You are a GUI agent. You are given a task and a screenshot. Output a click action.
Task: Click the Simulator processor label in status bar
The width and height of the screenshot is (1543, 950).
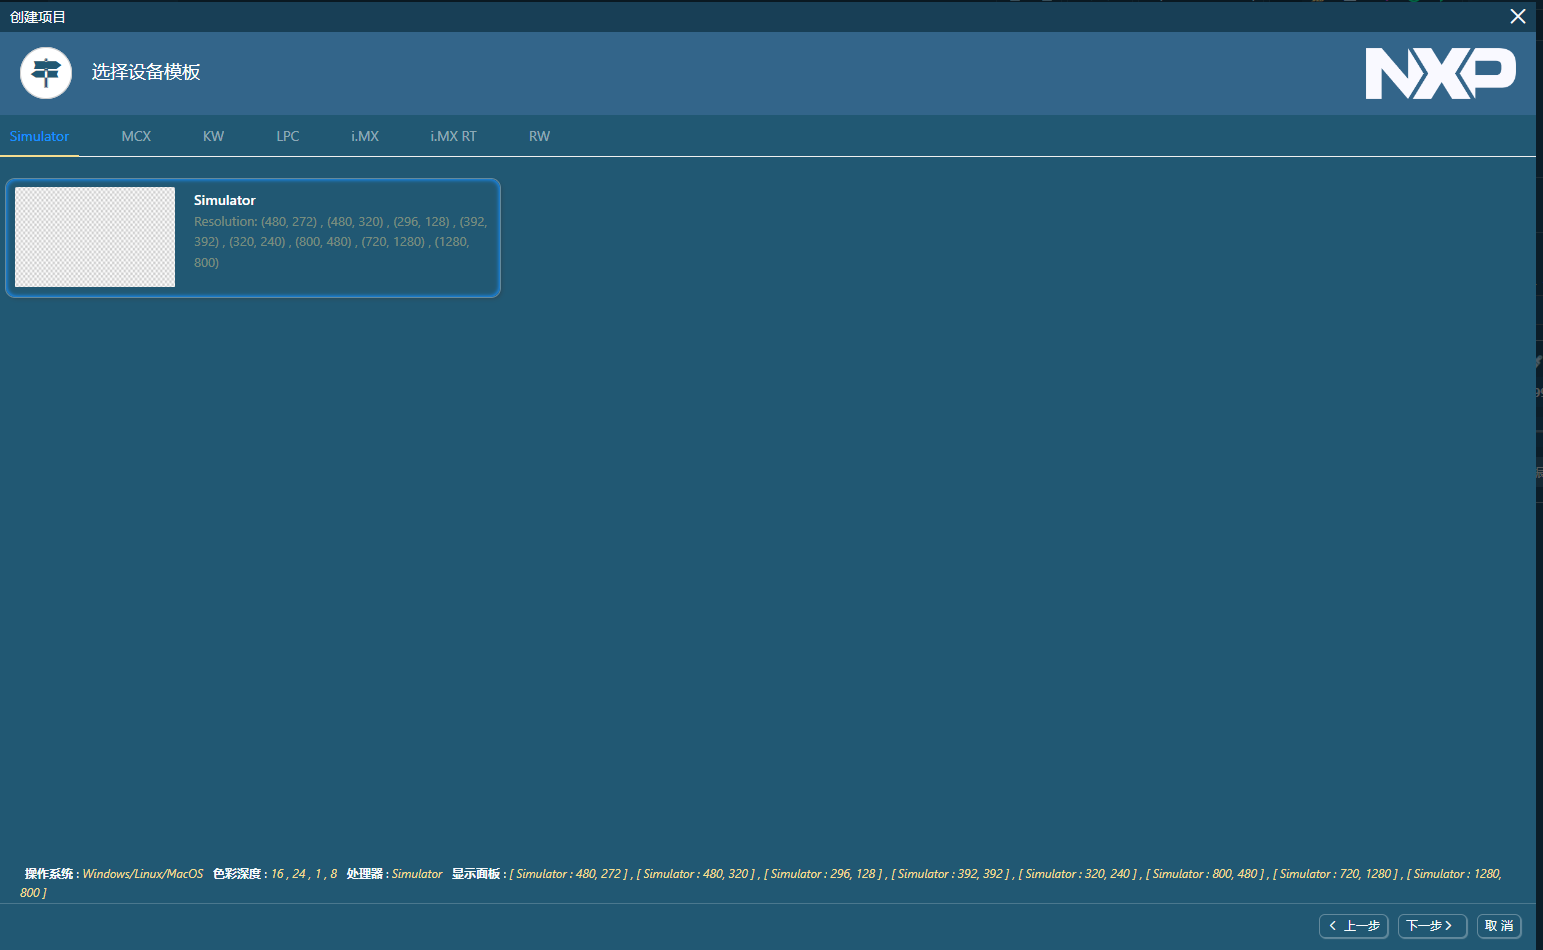[x=417, y=873]
